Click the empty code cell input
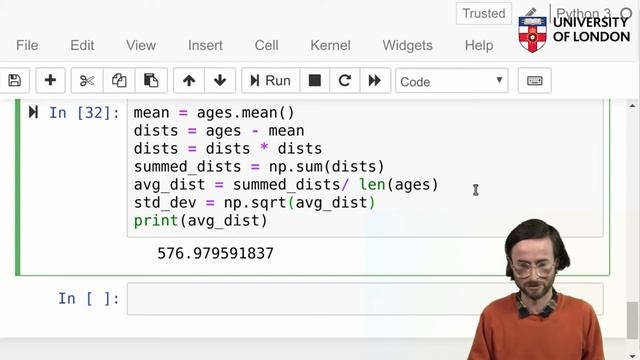 coord(365,299)
